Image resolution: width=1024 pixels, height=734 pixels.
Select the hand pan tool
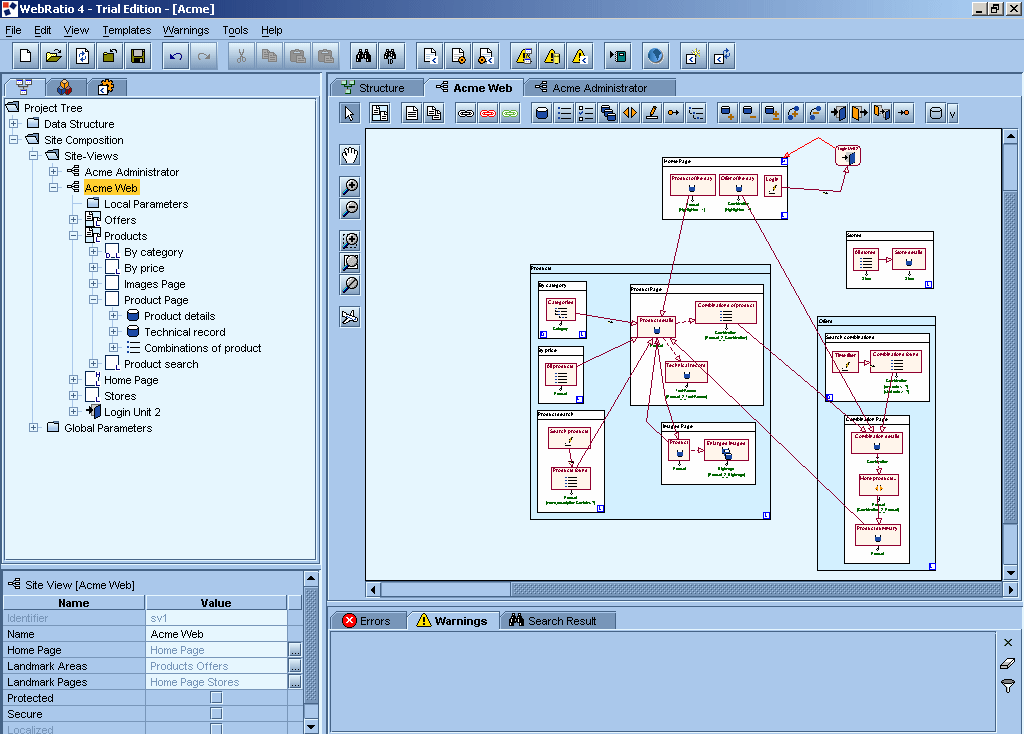pos(351,155)
